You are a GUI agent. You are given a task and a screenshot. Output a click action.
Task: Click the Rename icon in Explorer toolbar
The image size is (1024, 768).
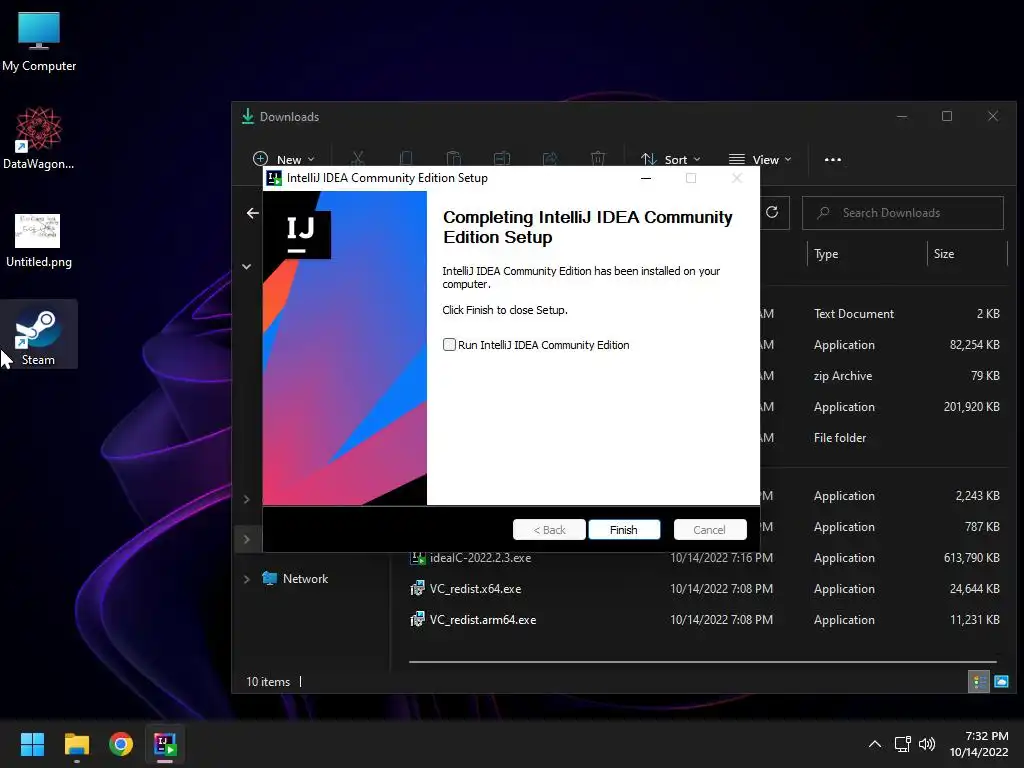click(502, 159)
